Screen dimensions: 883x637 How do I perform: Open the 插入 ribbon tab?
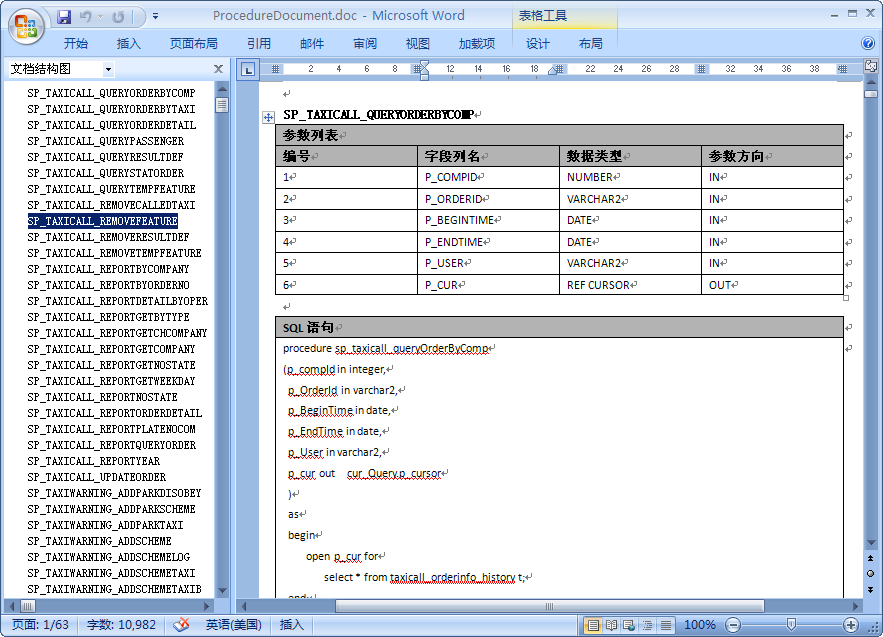pos(128,43)
